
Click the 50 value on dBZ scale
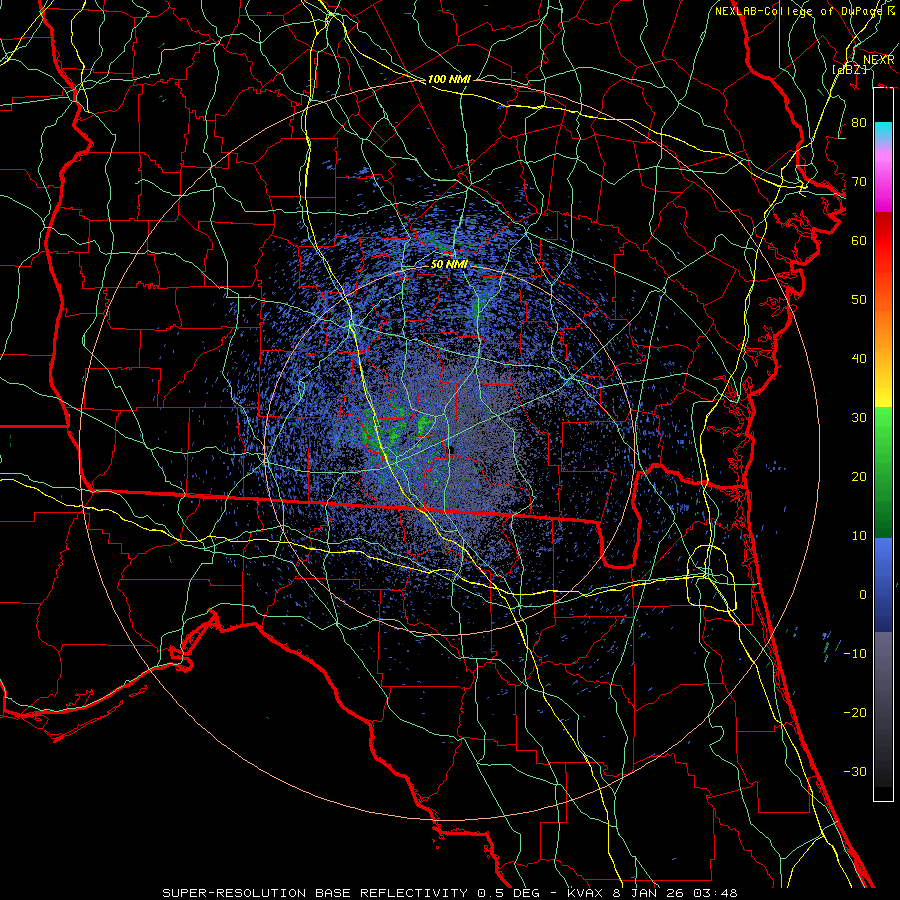coord(859,300)
